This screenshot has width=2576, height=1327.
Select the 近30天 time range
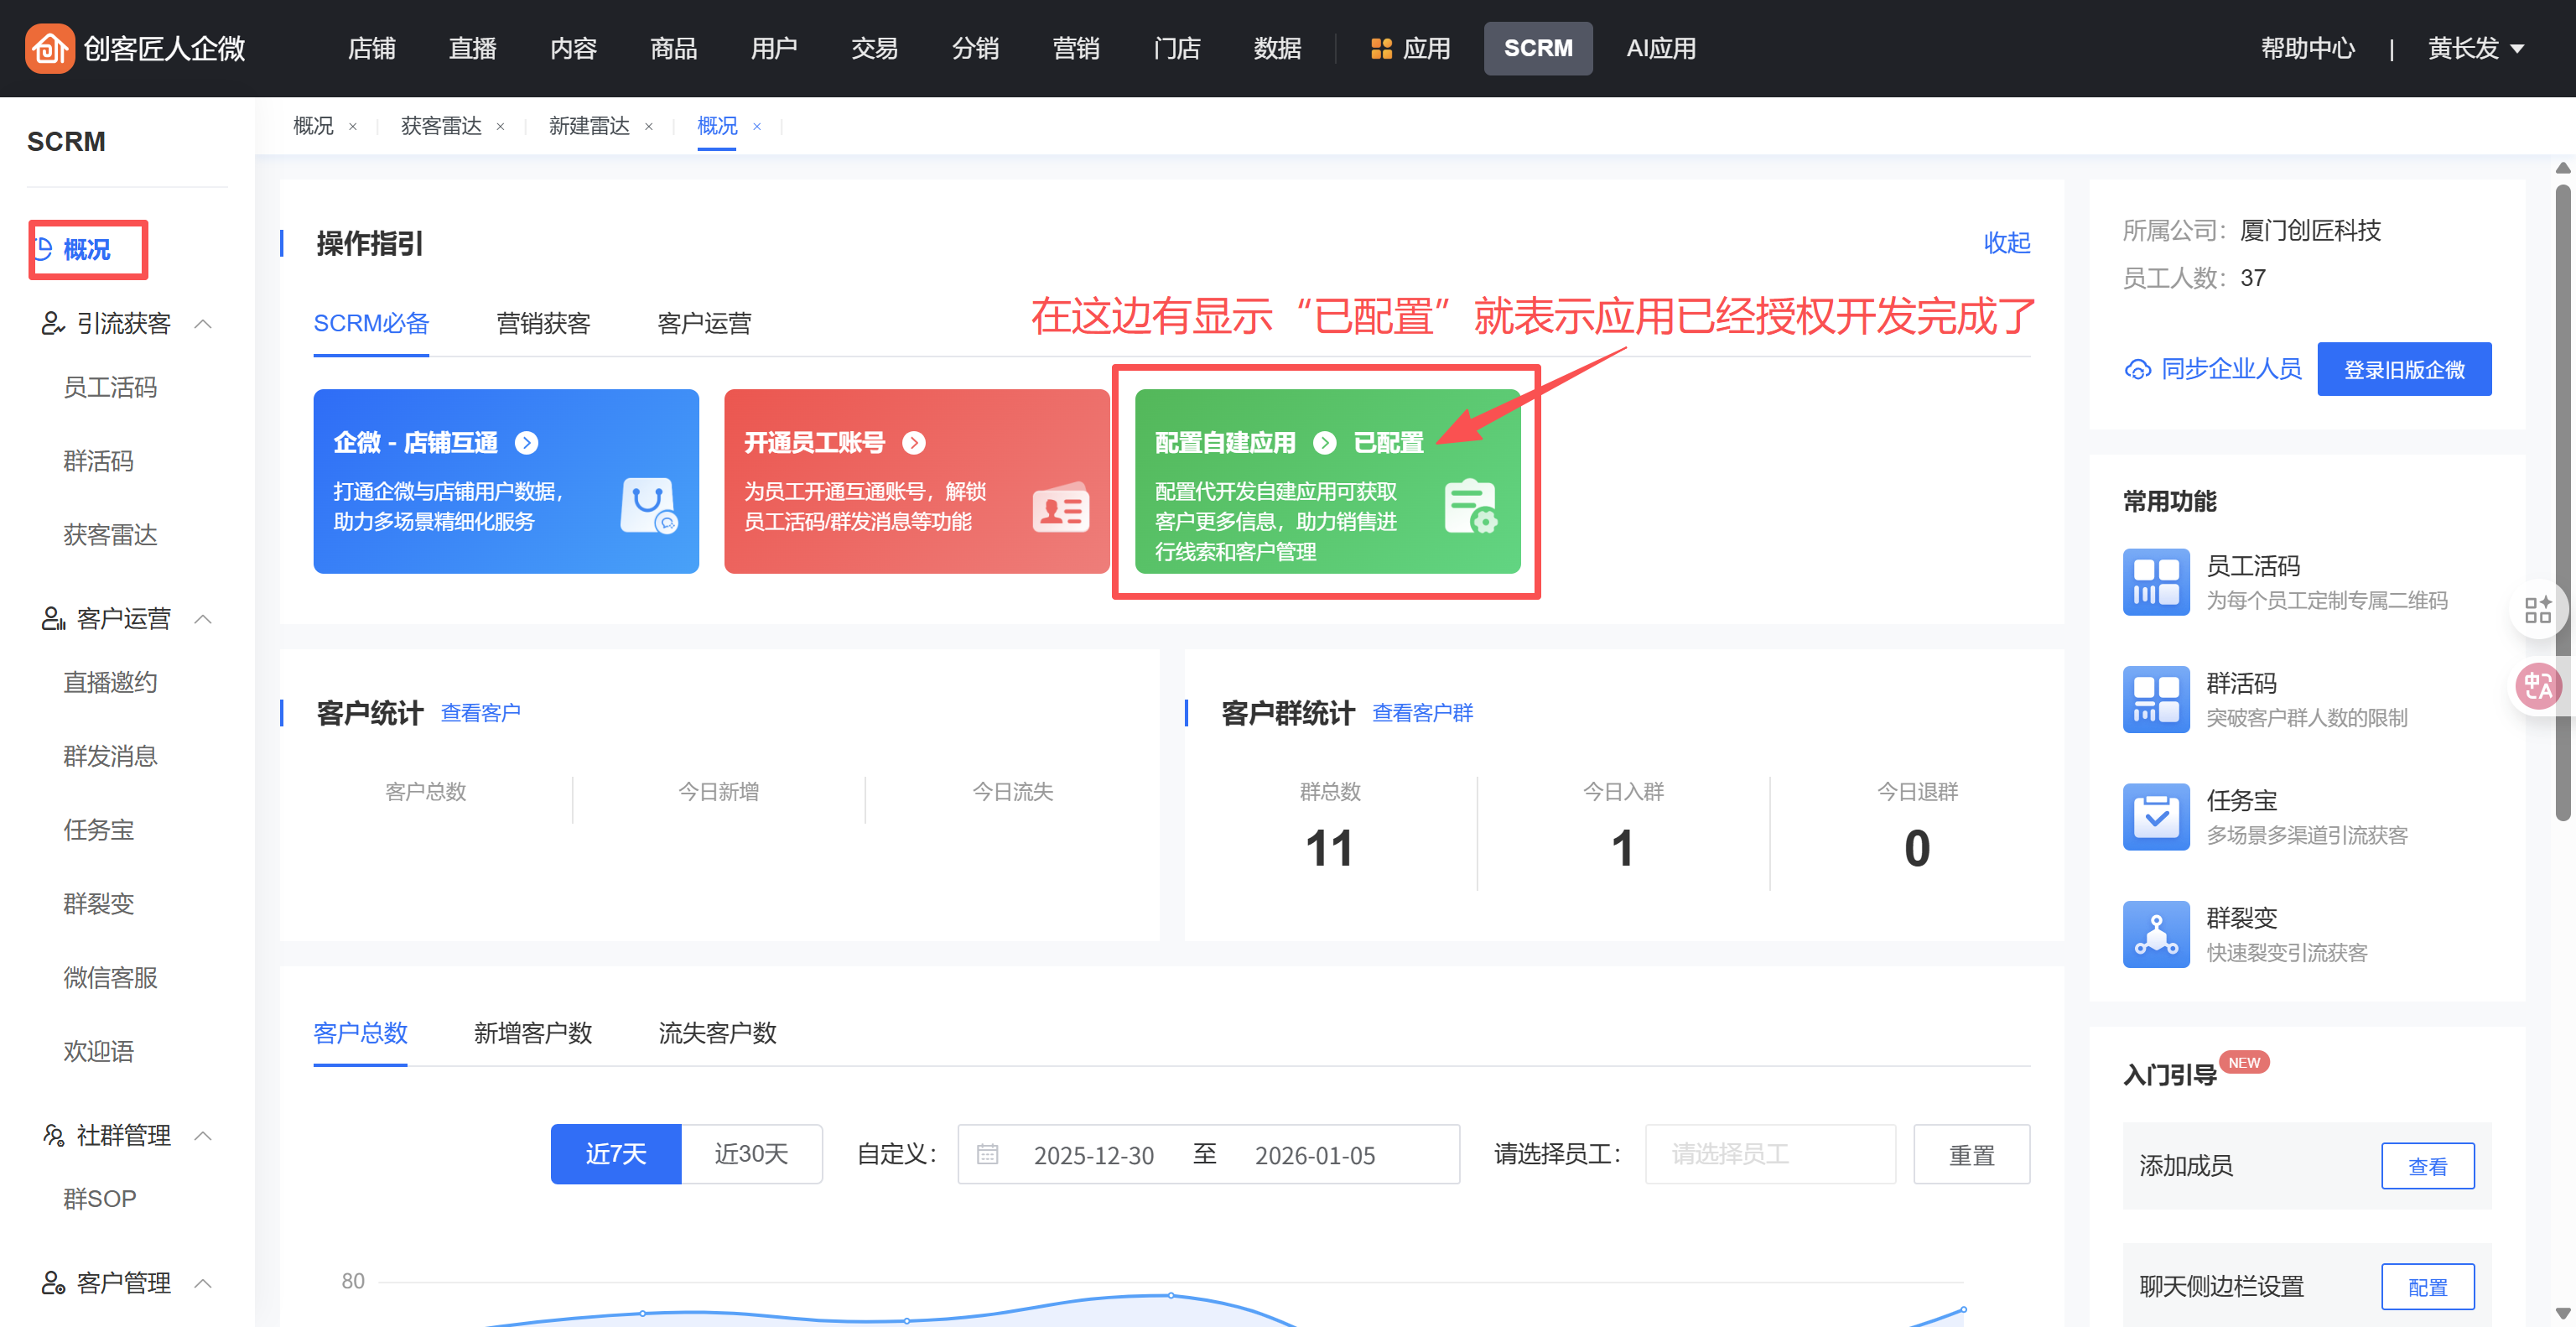[x=751, y=1154]
